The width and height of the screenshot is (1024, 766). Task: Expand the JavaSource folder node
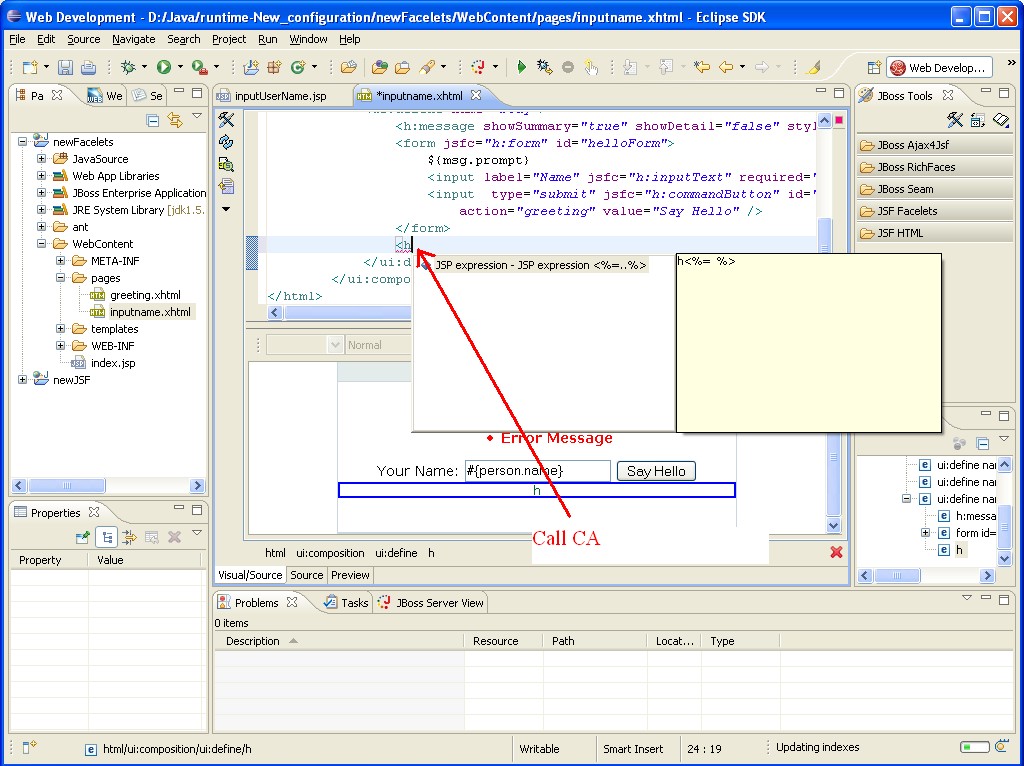pos(42,159)
